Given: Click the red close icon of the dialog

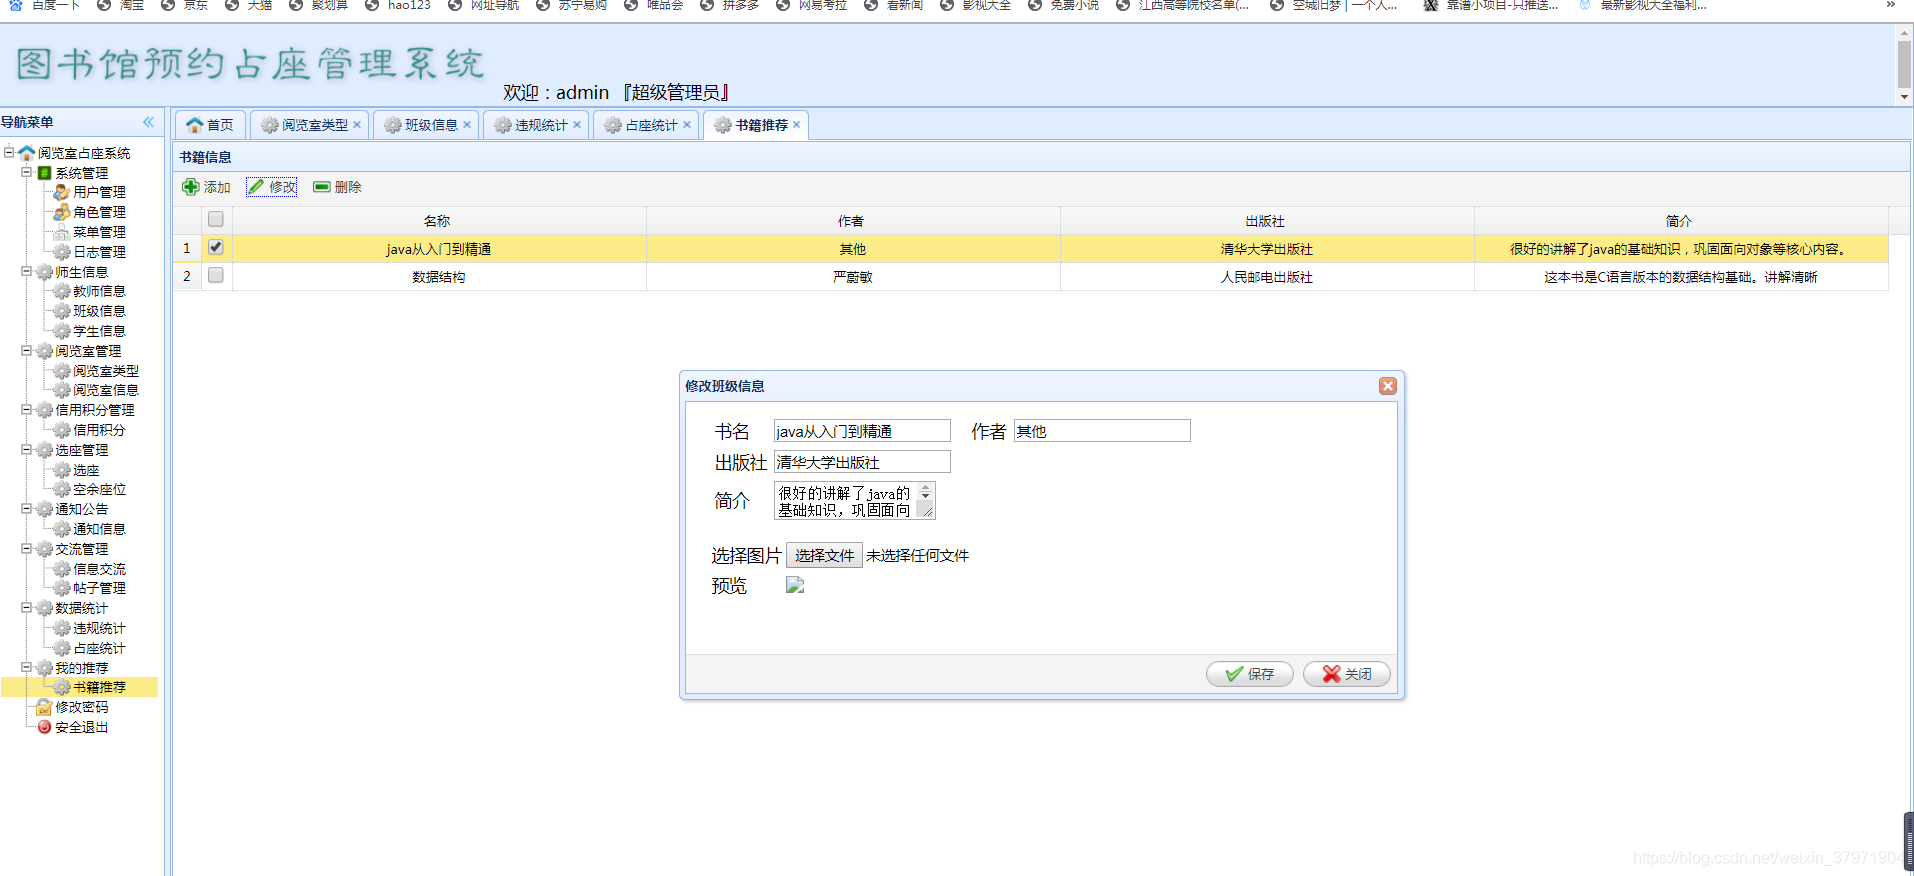Looking at the screenshot, I should pyautogui.click(x=1387, y=386).
